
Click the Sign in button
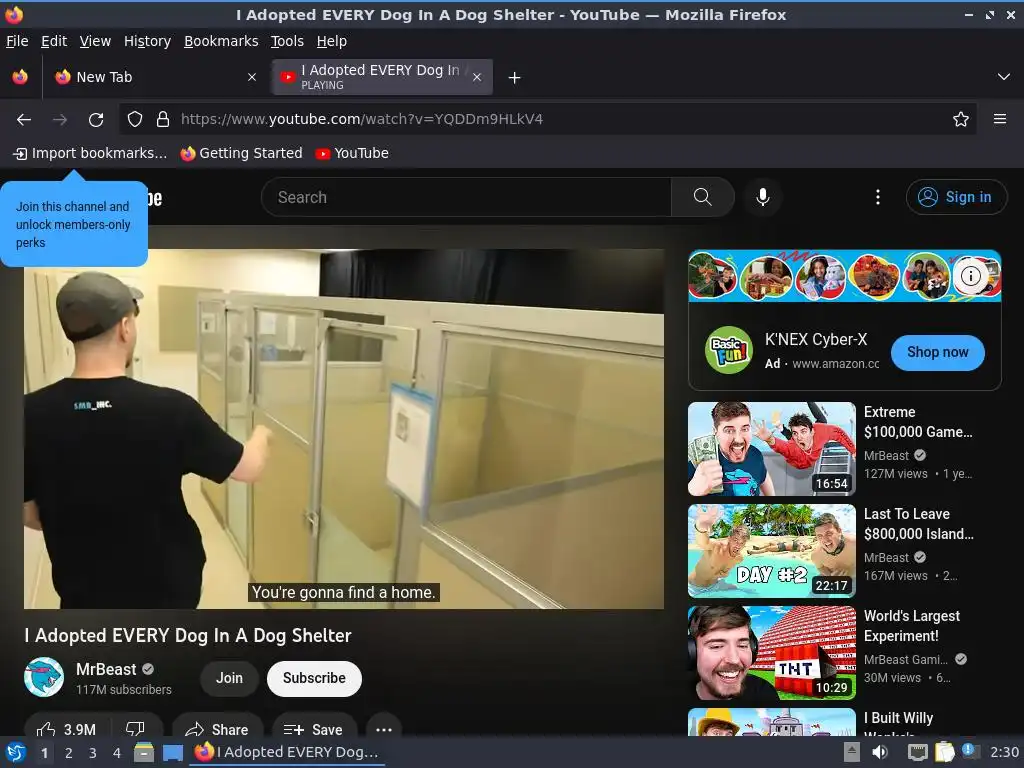click(x=956, y=197)
